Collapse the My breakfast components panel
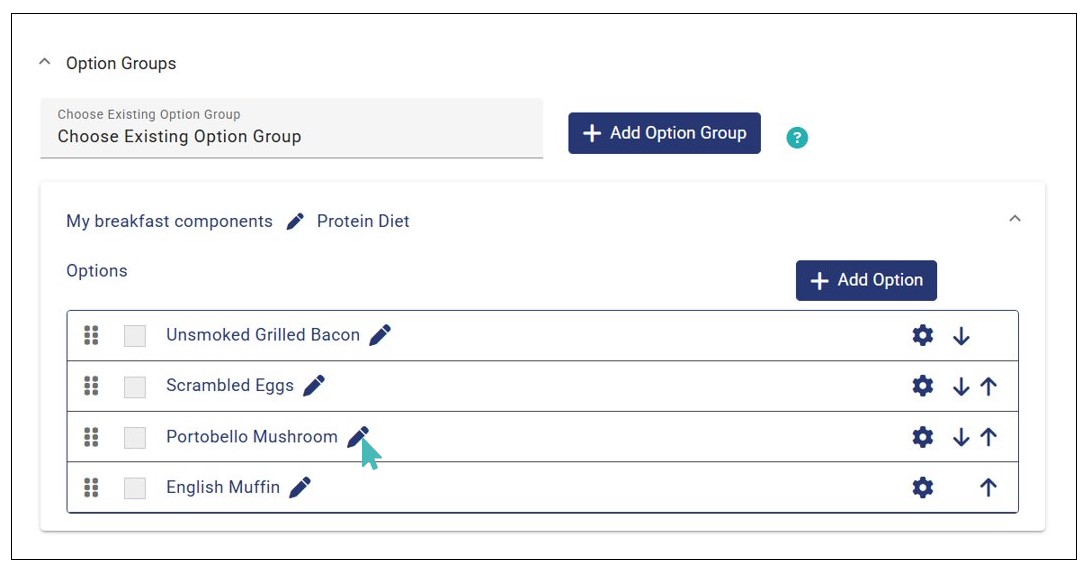The image size is (1087, 573). click(x=1015, y=218)
